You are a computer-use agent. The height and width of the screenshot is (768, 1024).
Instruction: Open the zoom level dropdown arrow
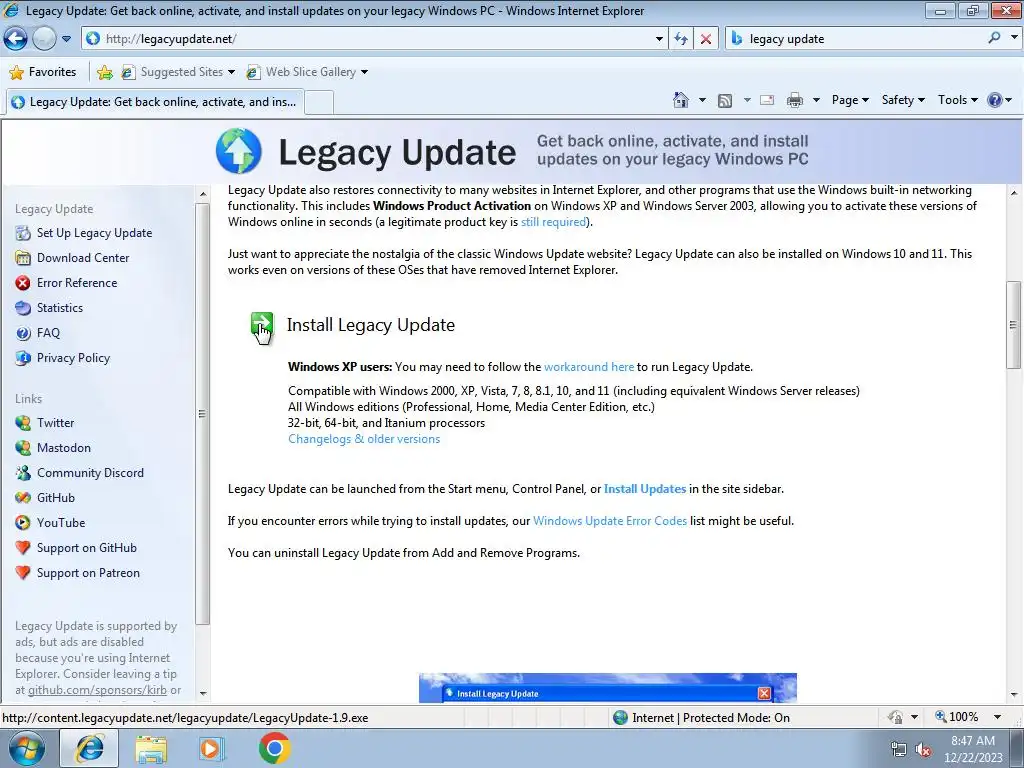(997, 717)
